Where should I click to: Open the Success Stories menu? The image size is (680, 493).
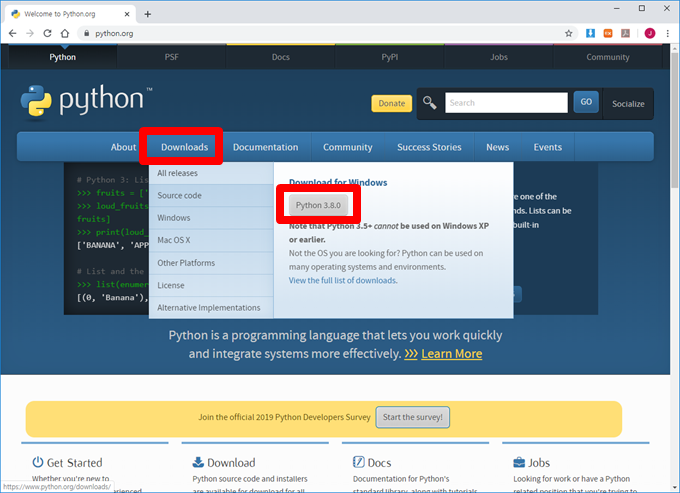point(429,147)
